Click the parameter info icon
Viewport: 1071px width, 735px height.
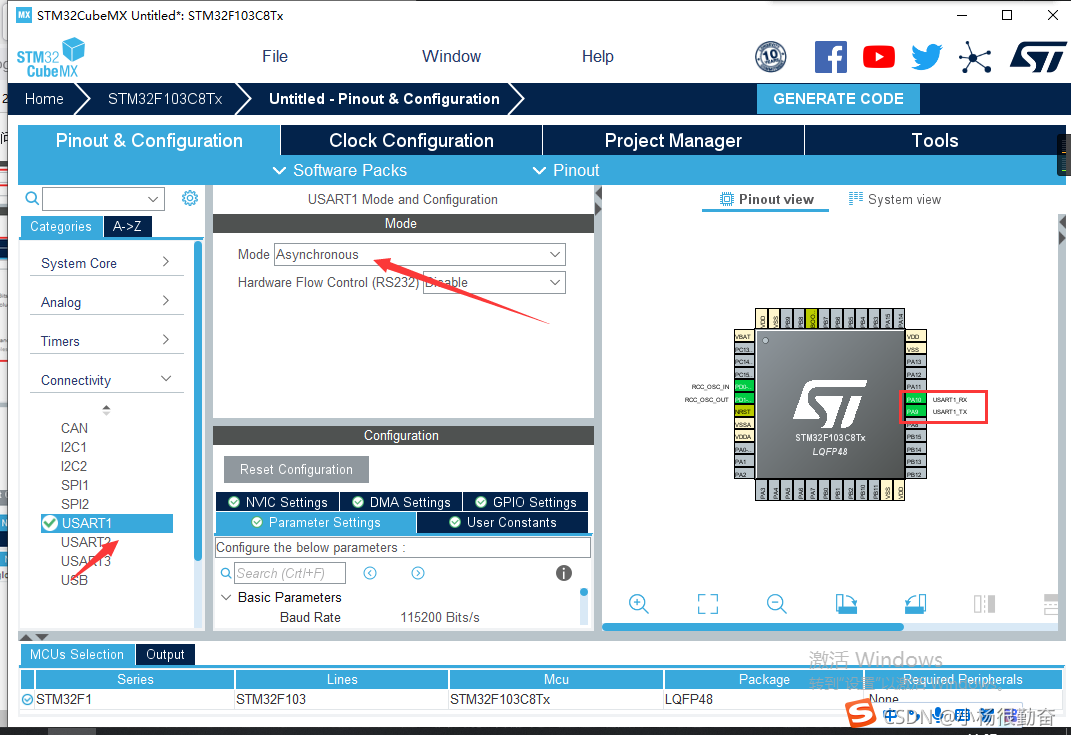(x=564, y=573)
